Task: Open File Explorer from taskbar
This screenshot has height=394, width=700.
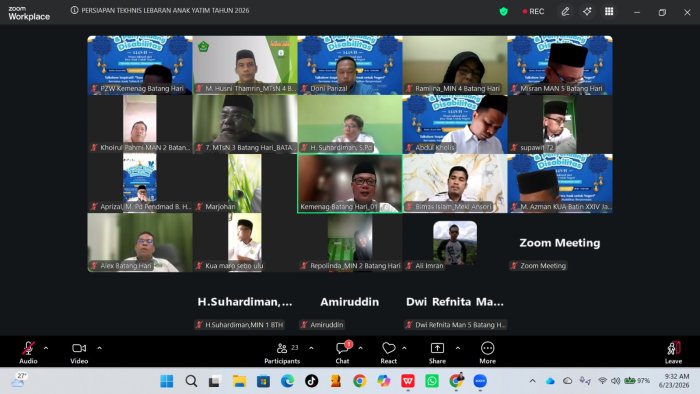Action: tap(239, 381)
